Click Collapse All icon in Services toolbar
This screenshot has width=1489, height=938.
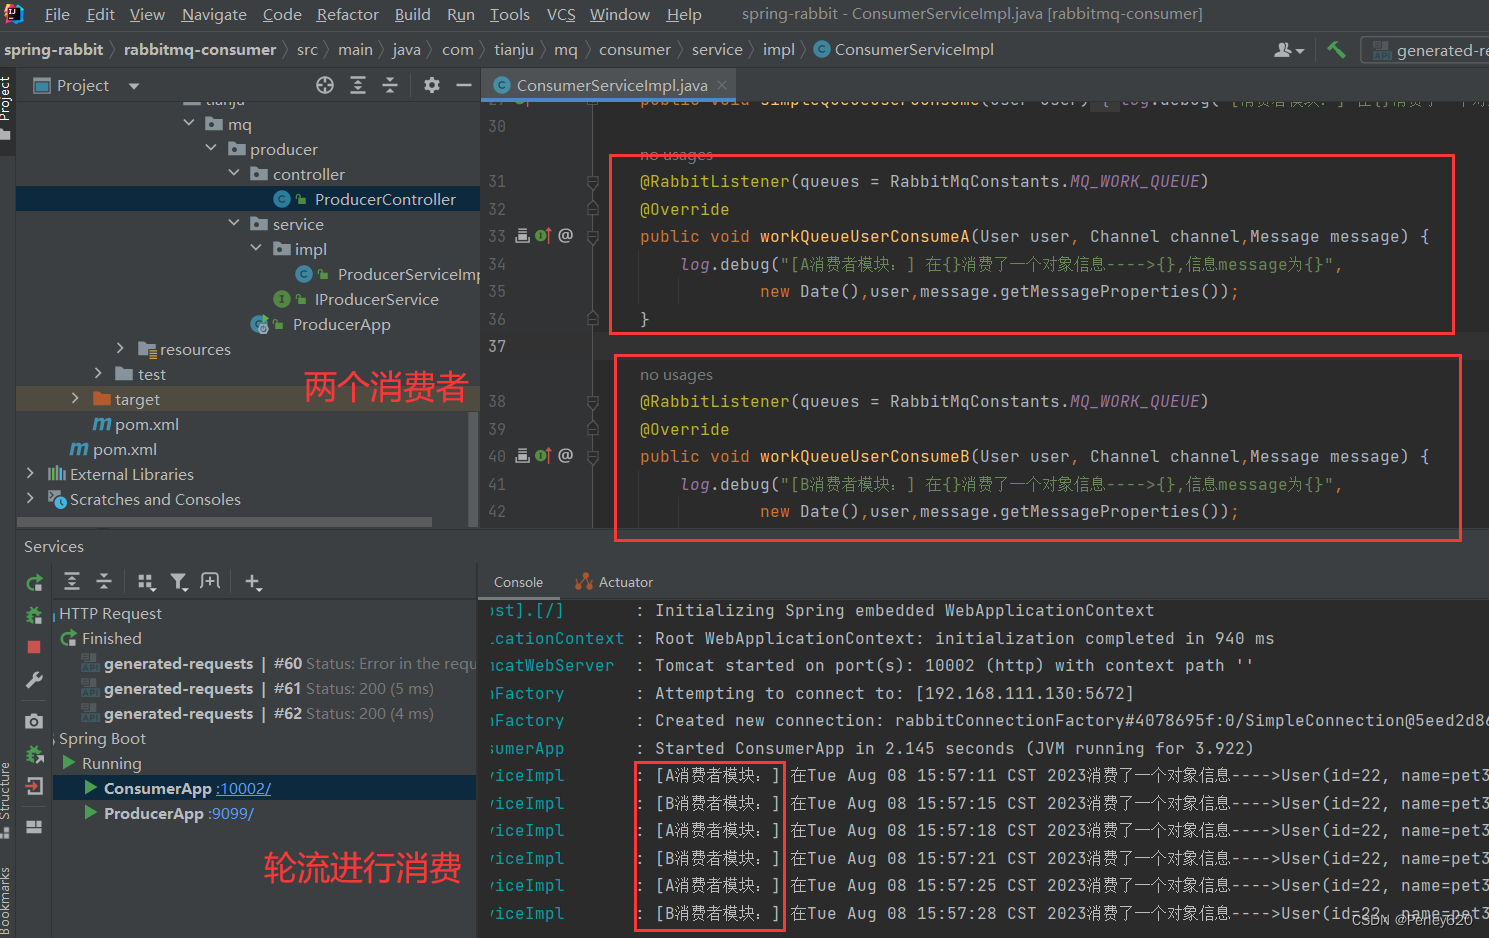tap(104, 581)
